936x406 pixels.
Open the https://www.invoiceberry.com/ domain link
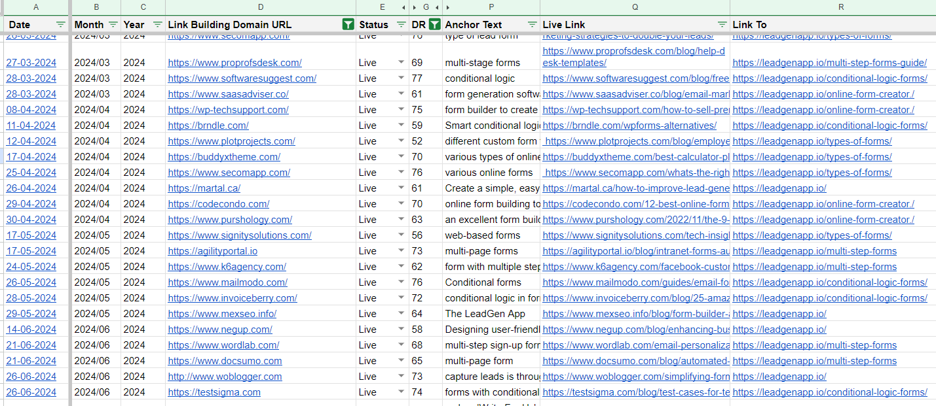tap(232, 298)
